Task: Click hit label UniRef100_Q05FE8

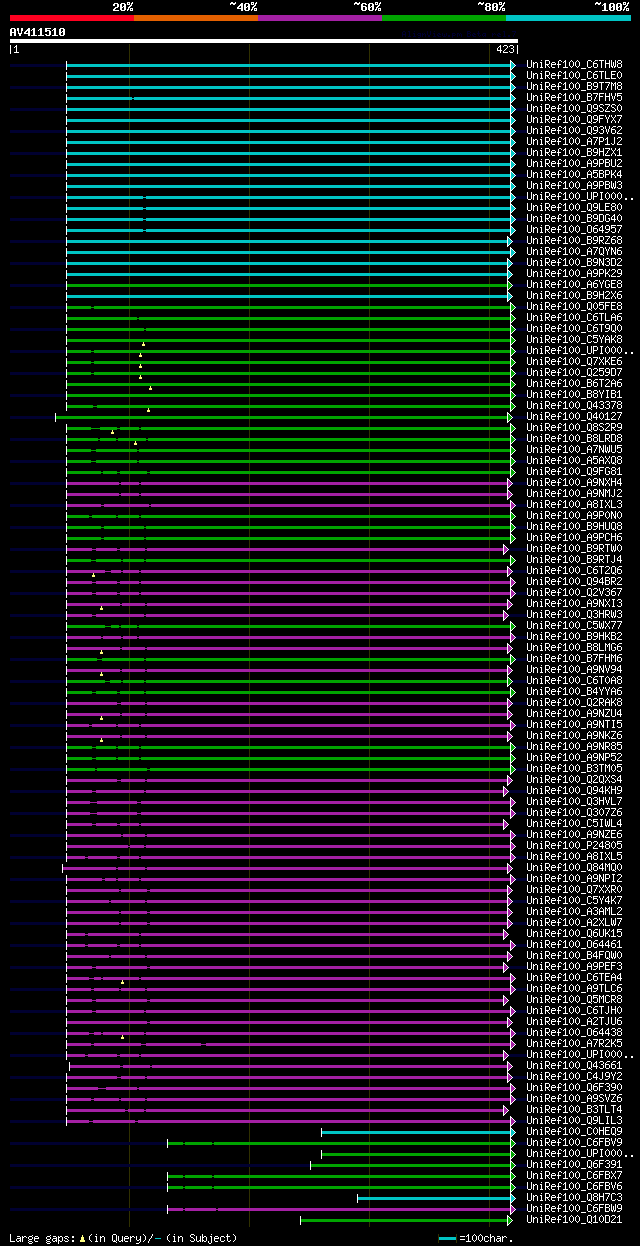Action: click(574, 306)
